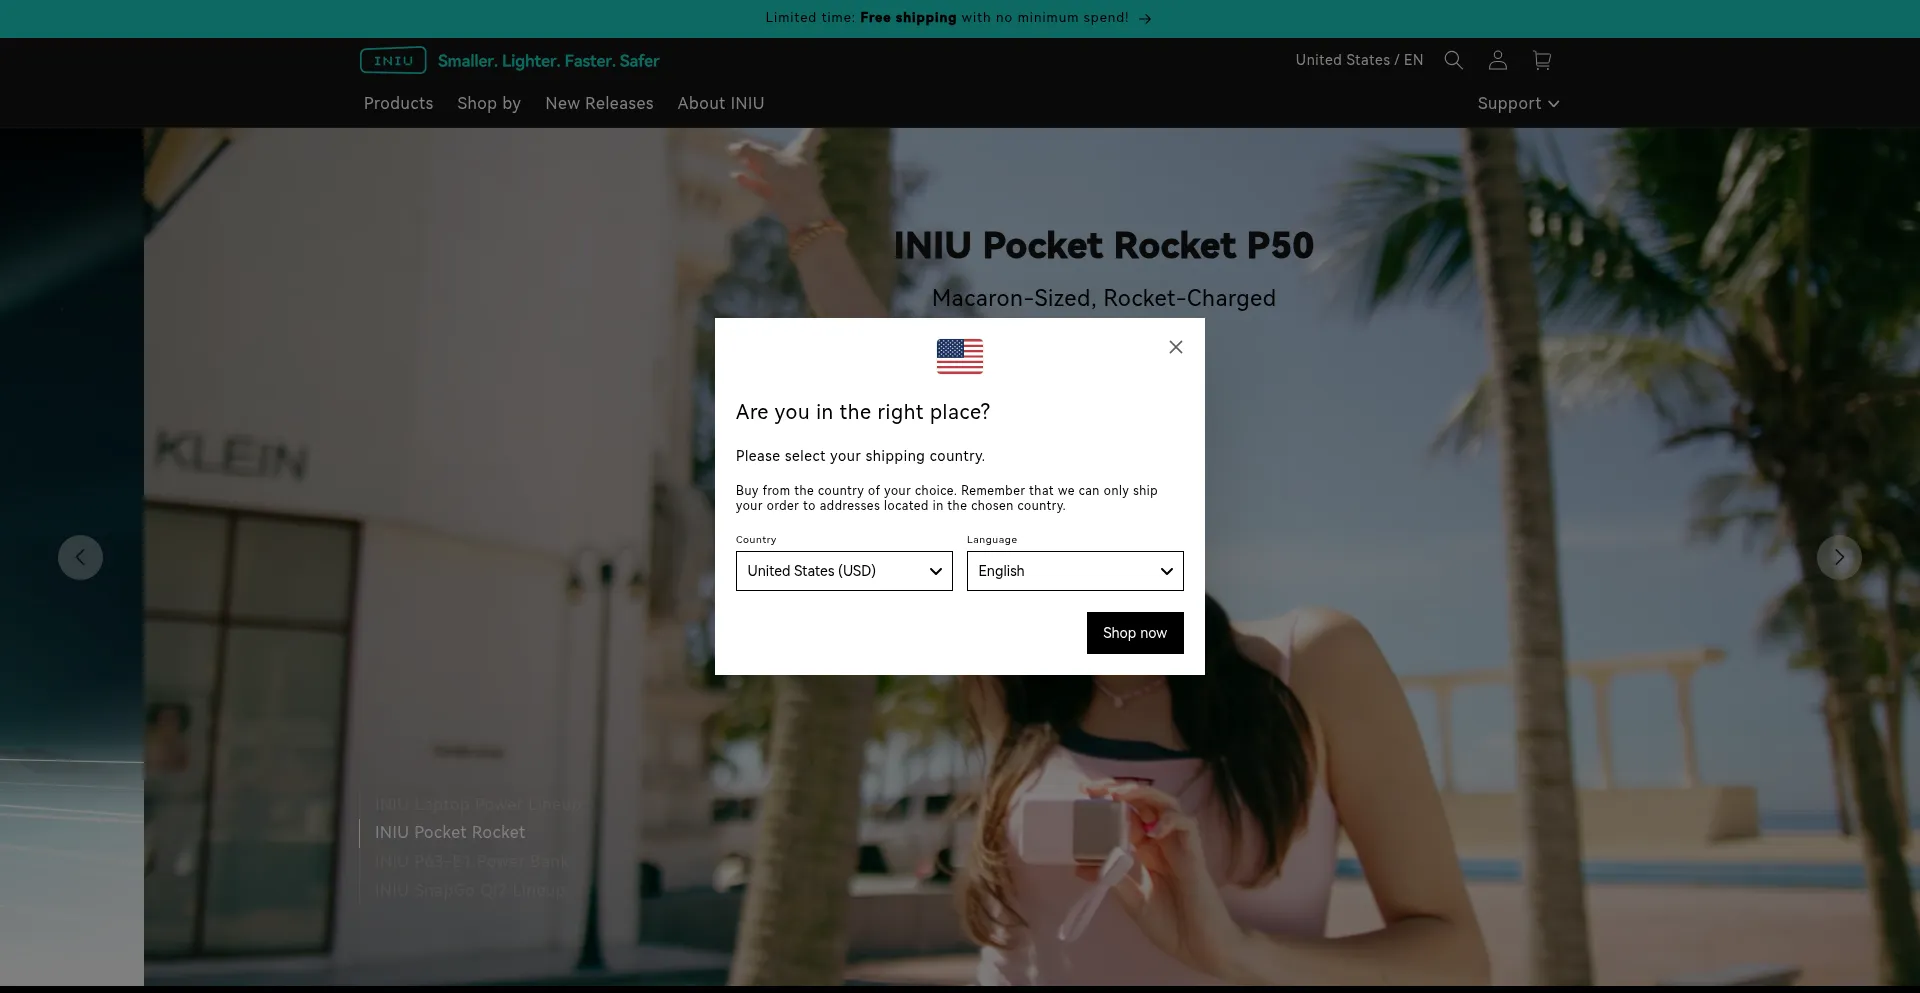Image resolution: width=1920 pixels, height=993 pixels.
Task: Click the Shop now button
Action: pyautogui.click(x=1135, y=633)
